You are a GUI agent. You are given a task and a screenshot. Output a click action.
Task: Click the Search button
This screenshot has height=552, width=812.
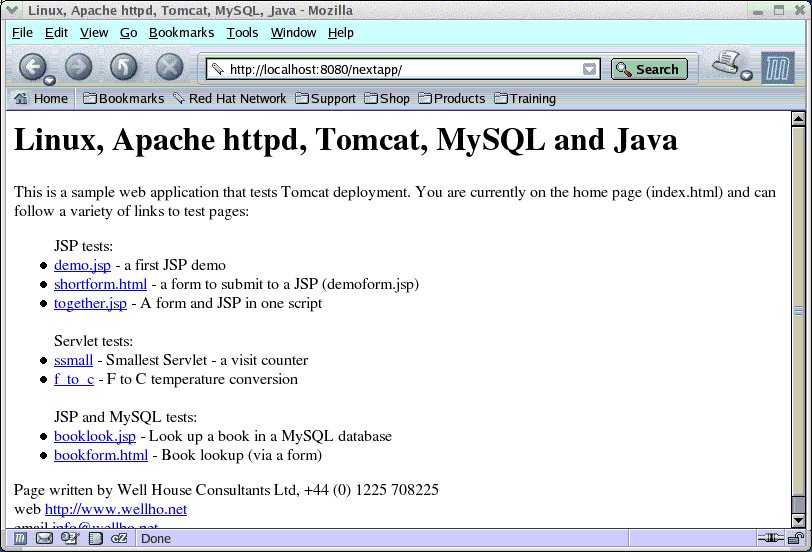tap(649, 69)
